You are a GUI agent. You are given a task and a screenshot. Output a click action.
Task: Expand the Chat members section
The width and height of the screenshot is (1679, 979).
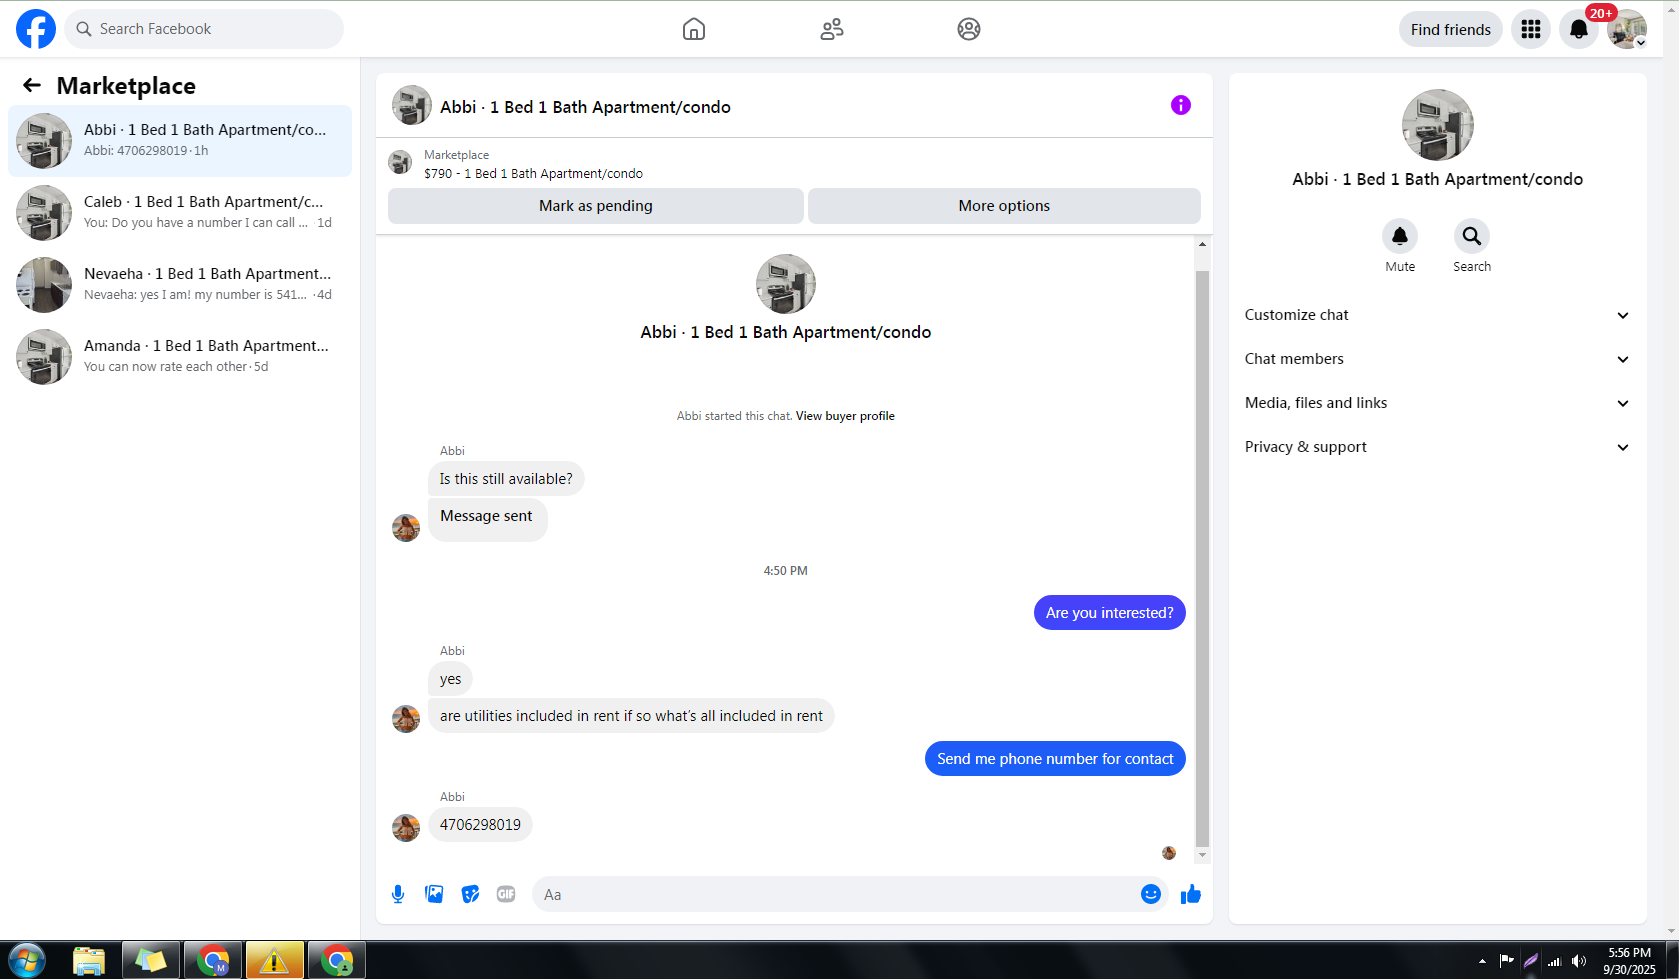coord(1437,359)
